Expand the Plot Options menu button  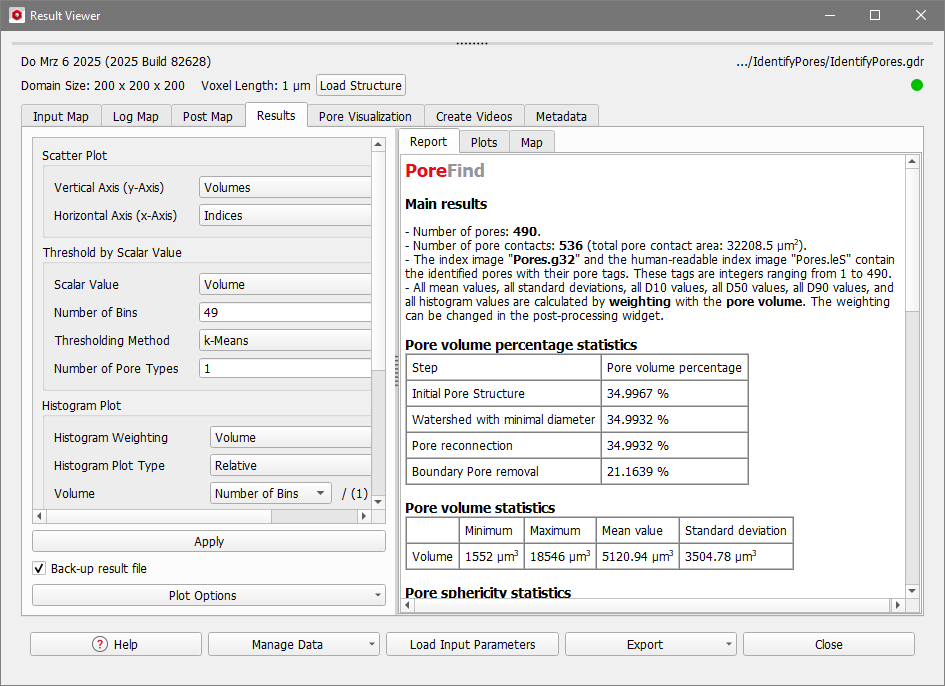pos(208,595)
